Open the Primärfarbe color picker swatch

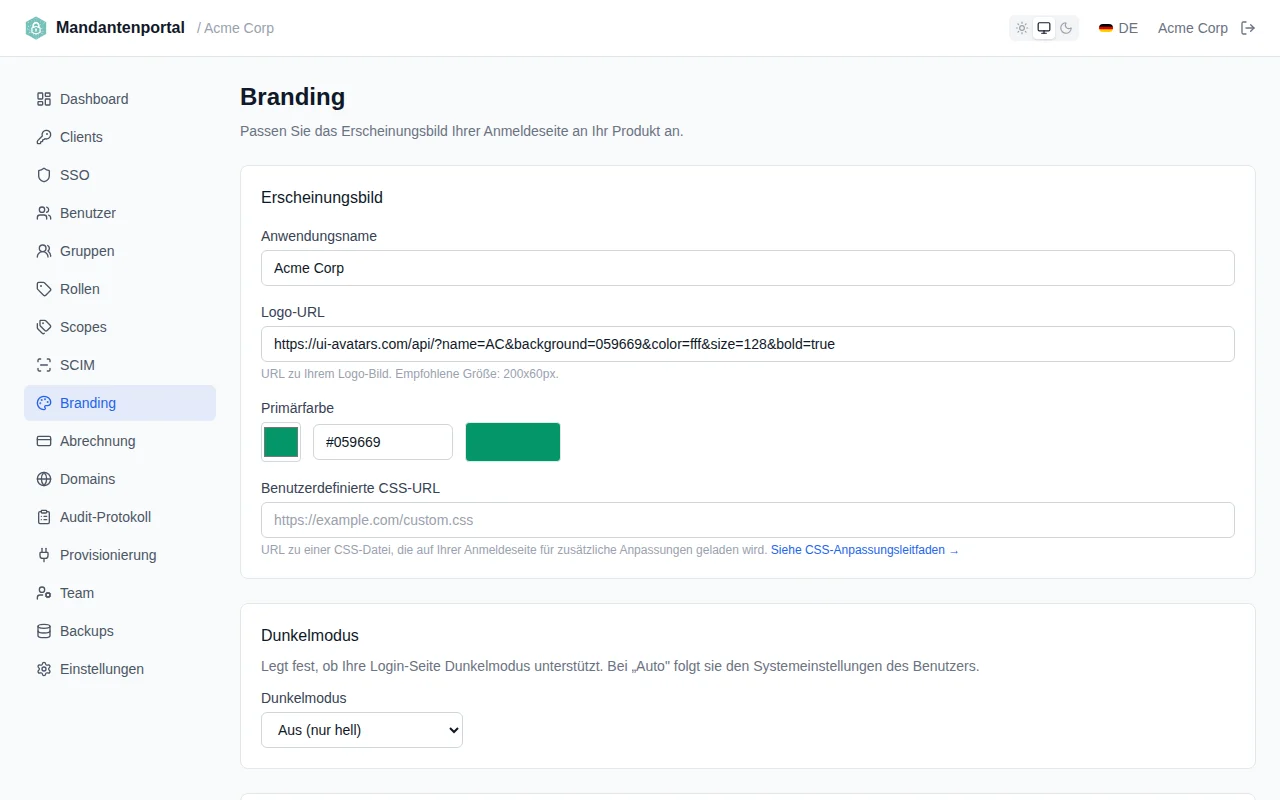281,442
